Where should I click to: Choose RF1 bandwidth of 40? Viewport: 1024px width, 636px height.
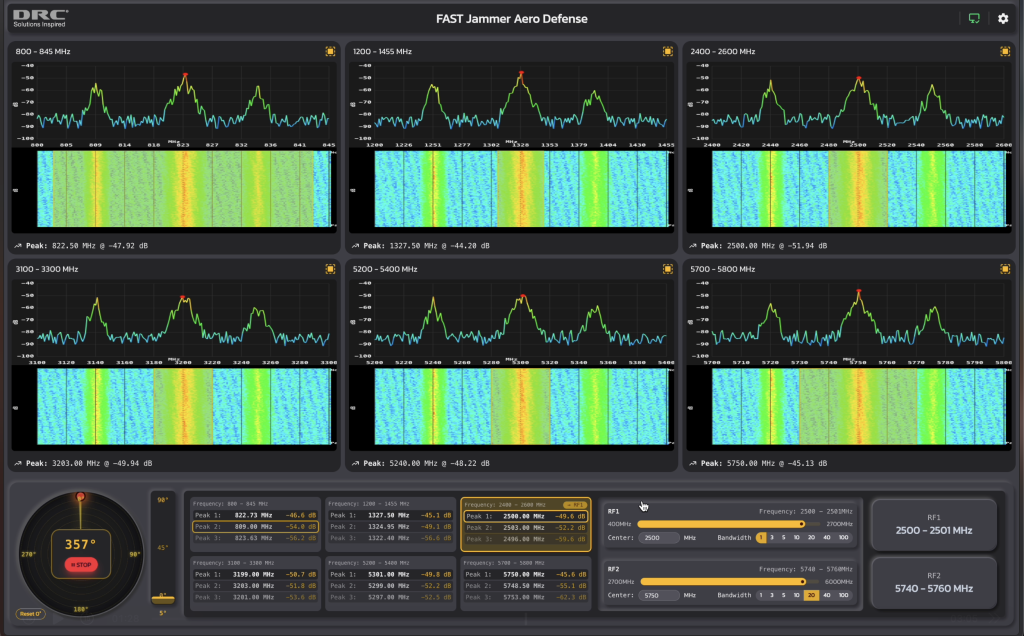[x=827, y=537]
